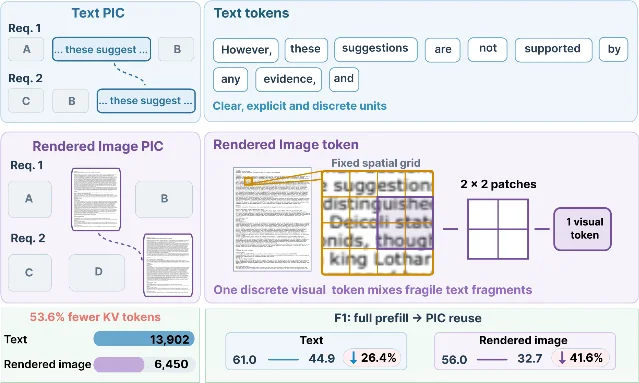The height and width of the screenshot is (383, 639).
Task: Select box B in Text PIC Req. 2 row
Action: pos(71,101)
